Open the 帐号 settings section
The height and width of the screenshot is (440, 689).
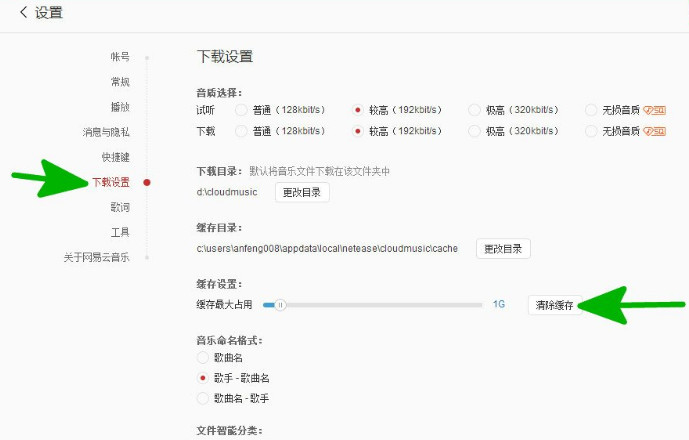tap(120, 56)
